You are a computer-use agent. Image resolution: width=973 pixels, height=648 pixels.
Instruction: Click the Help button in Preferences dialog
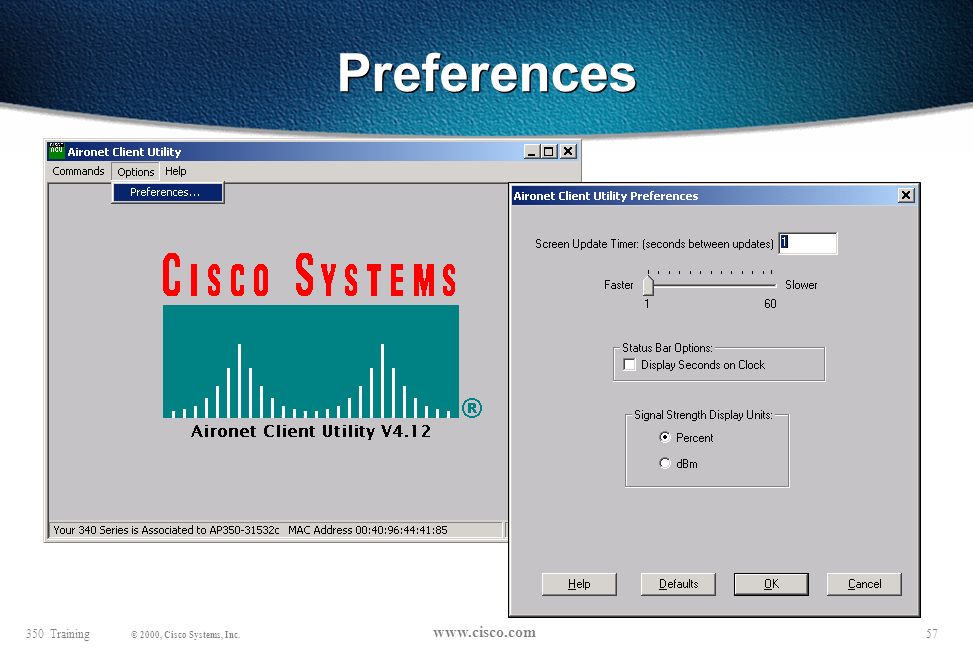(579, 584)
